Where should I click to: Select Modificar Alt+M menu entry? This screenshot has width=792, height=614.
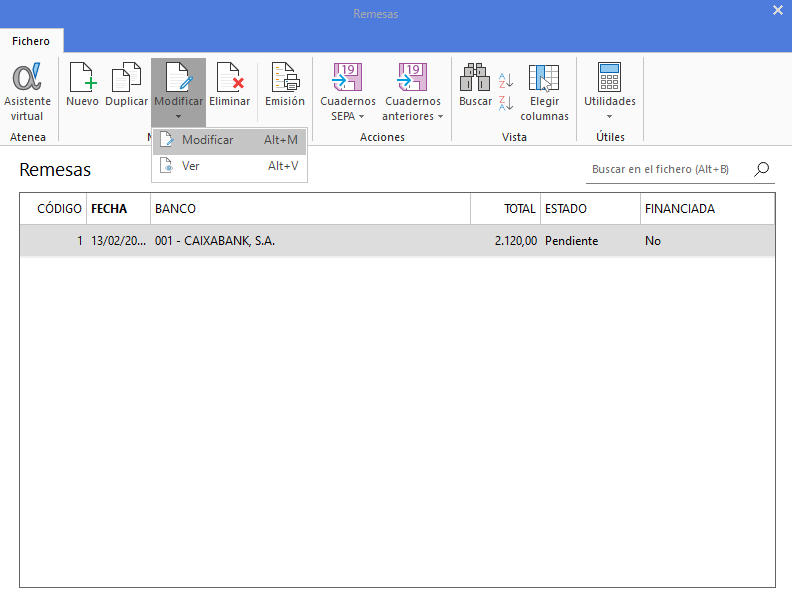point(229,140)
